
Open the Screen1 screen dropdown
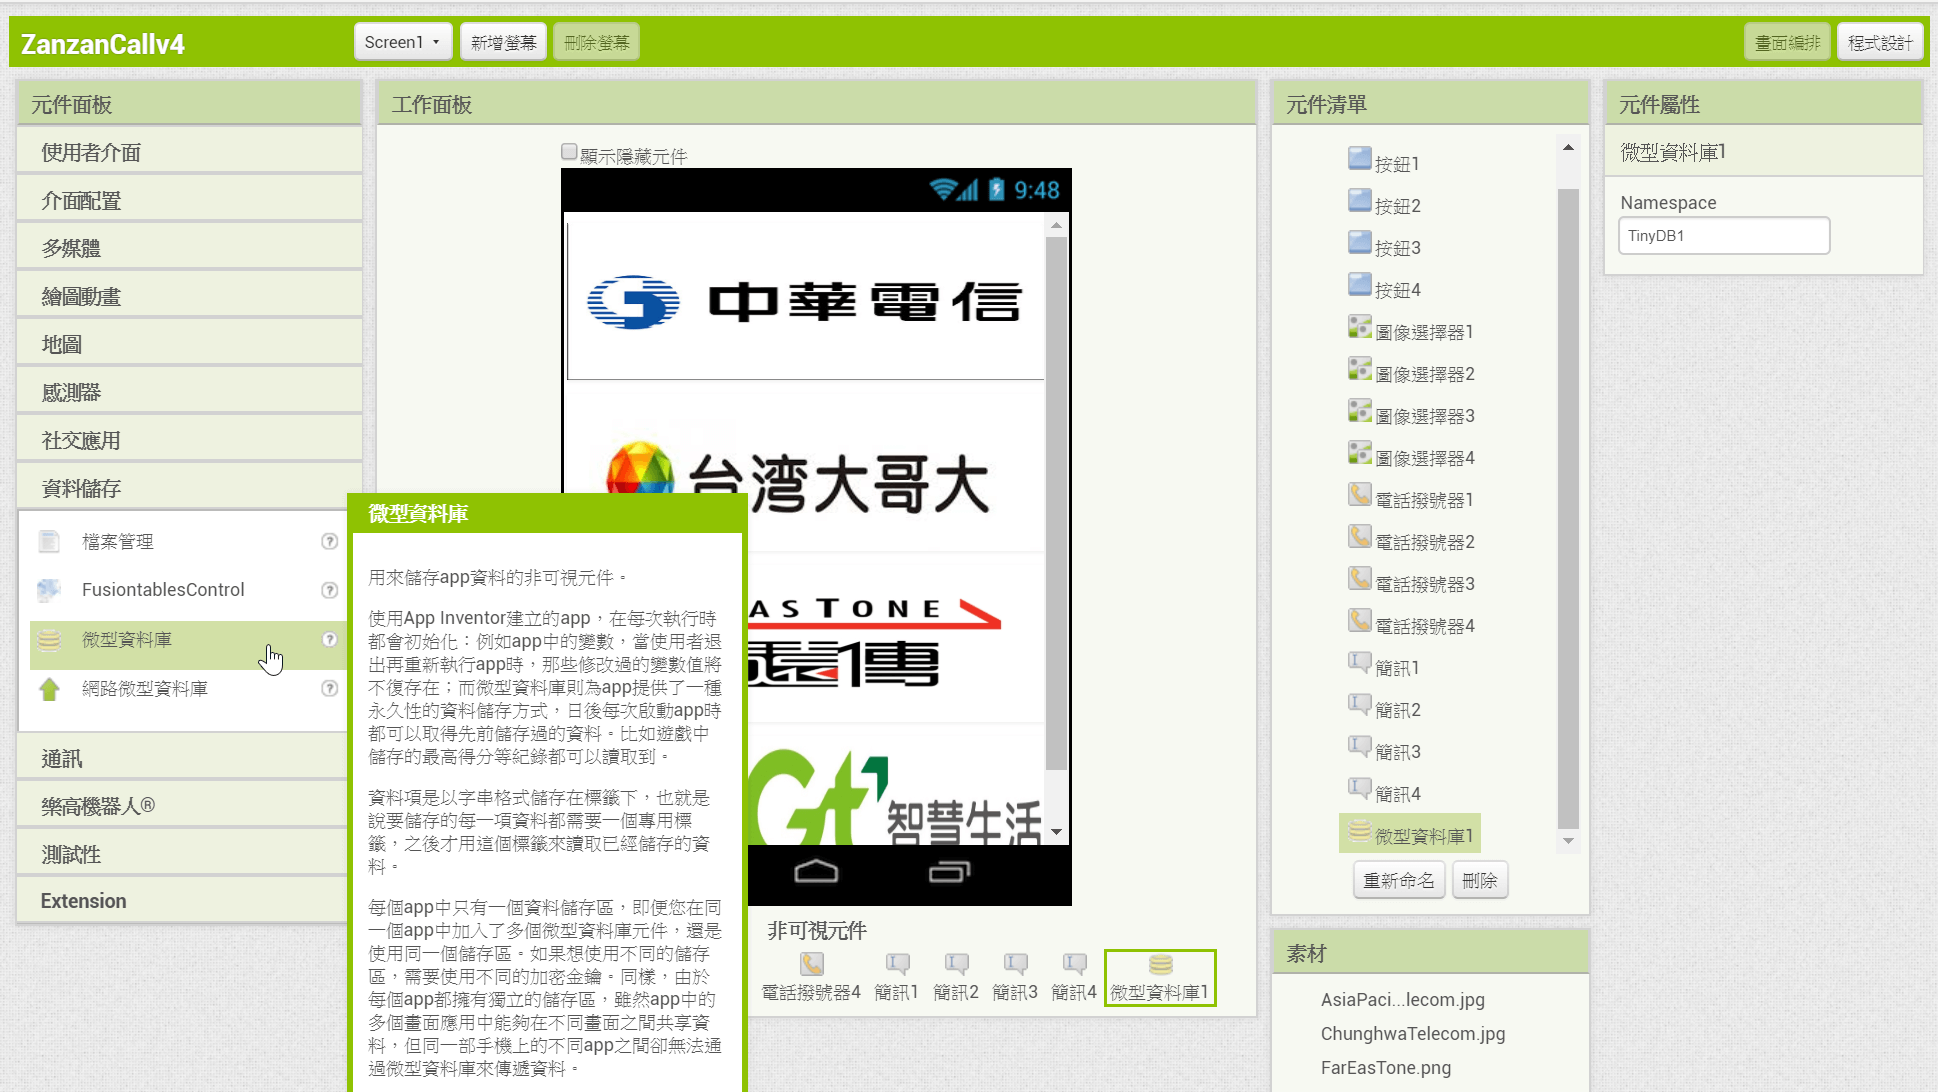(x=402, y=42)
